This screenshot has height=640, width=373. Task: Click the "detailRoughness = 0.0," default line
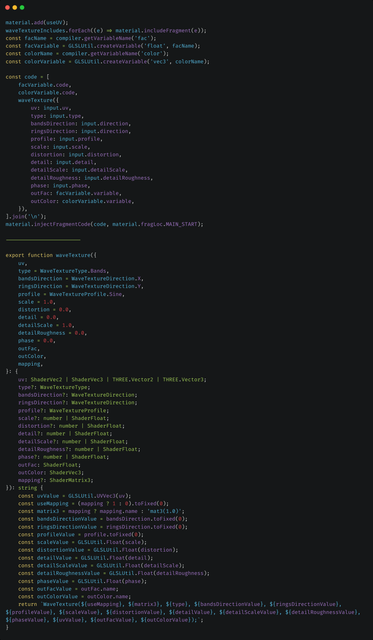(53, 333)
